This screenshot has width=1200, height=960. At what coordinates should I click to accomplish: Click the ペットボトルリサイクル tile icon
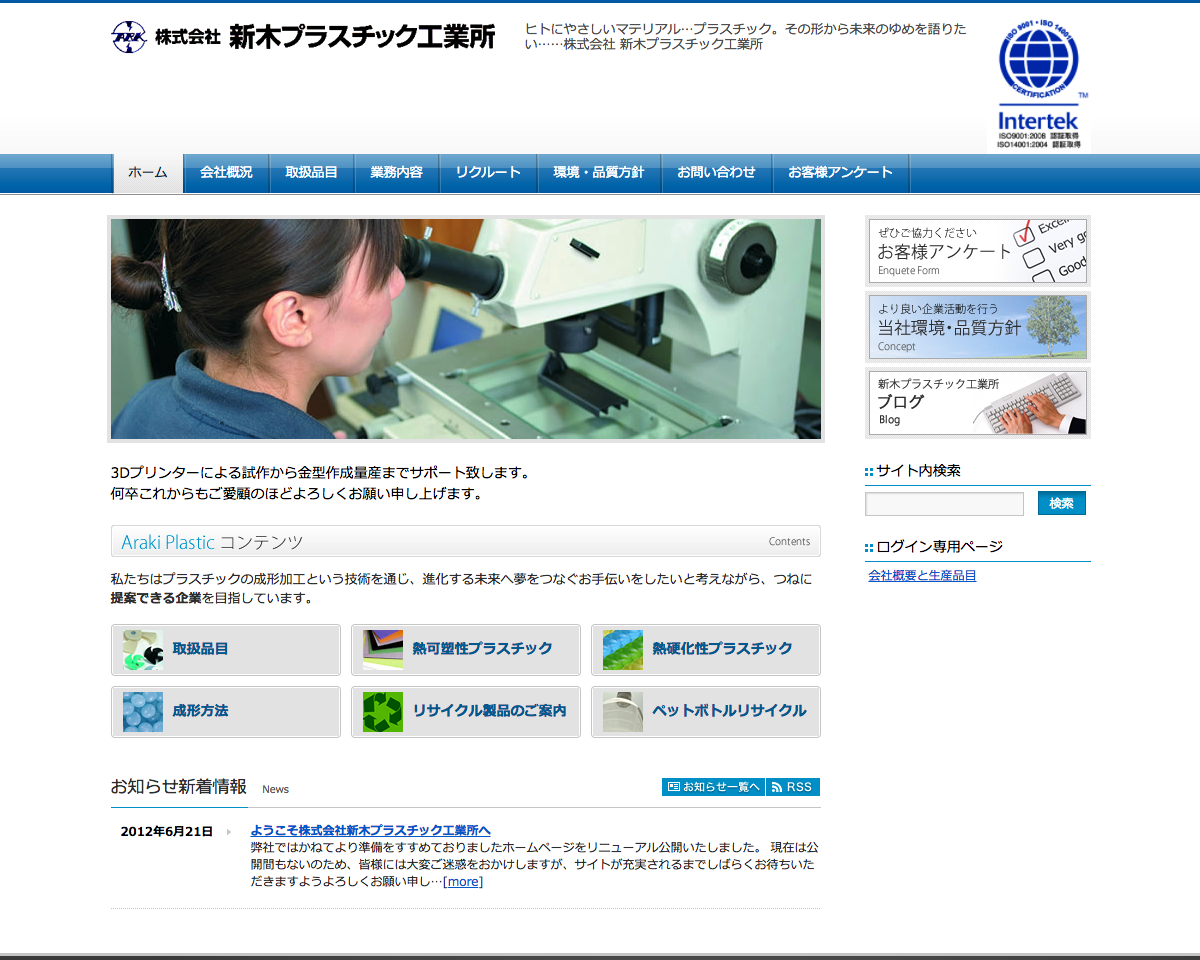(x=623, y=712)
